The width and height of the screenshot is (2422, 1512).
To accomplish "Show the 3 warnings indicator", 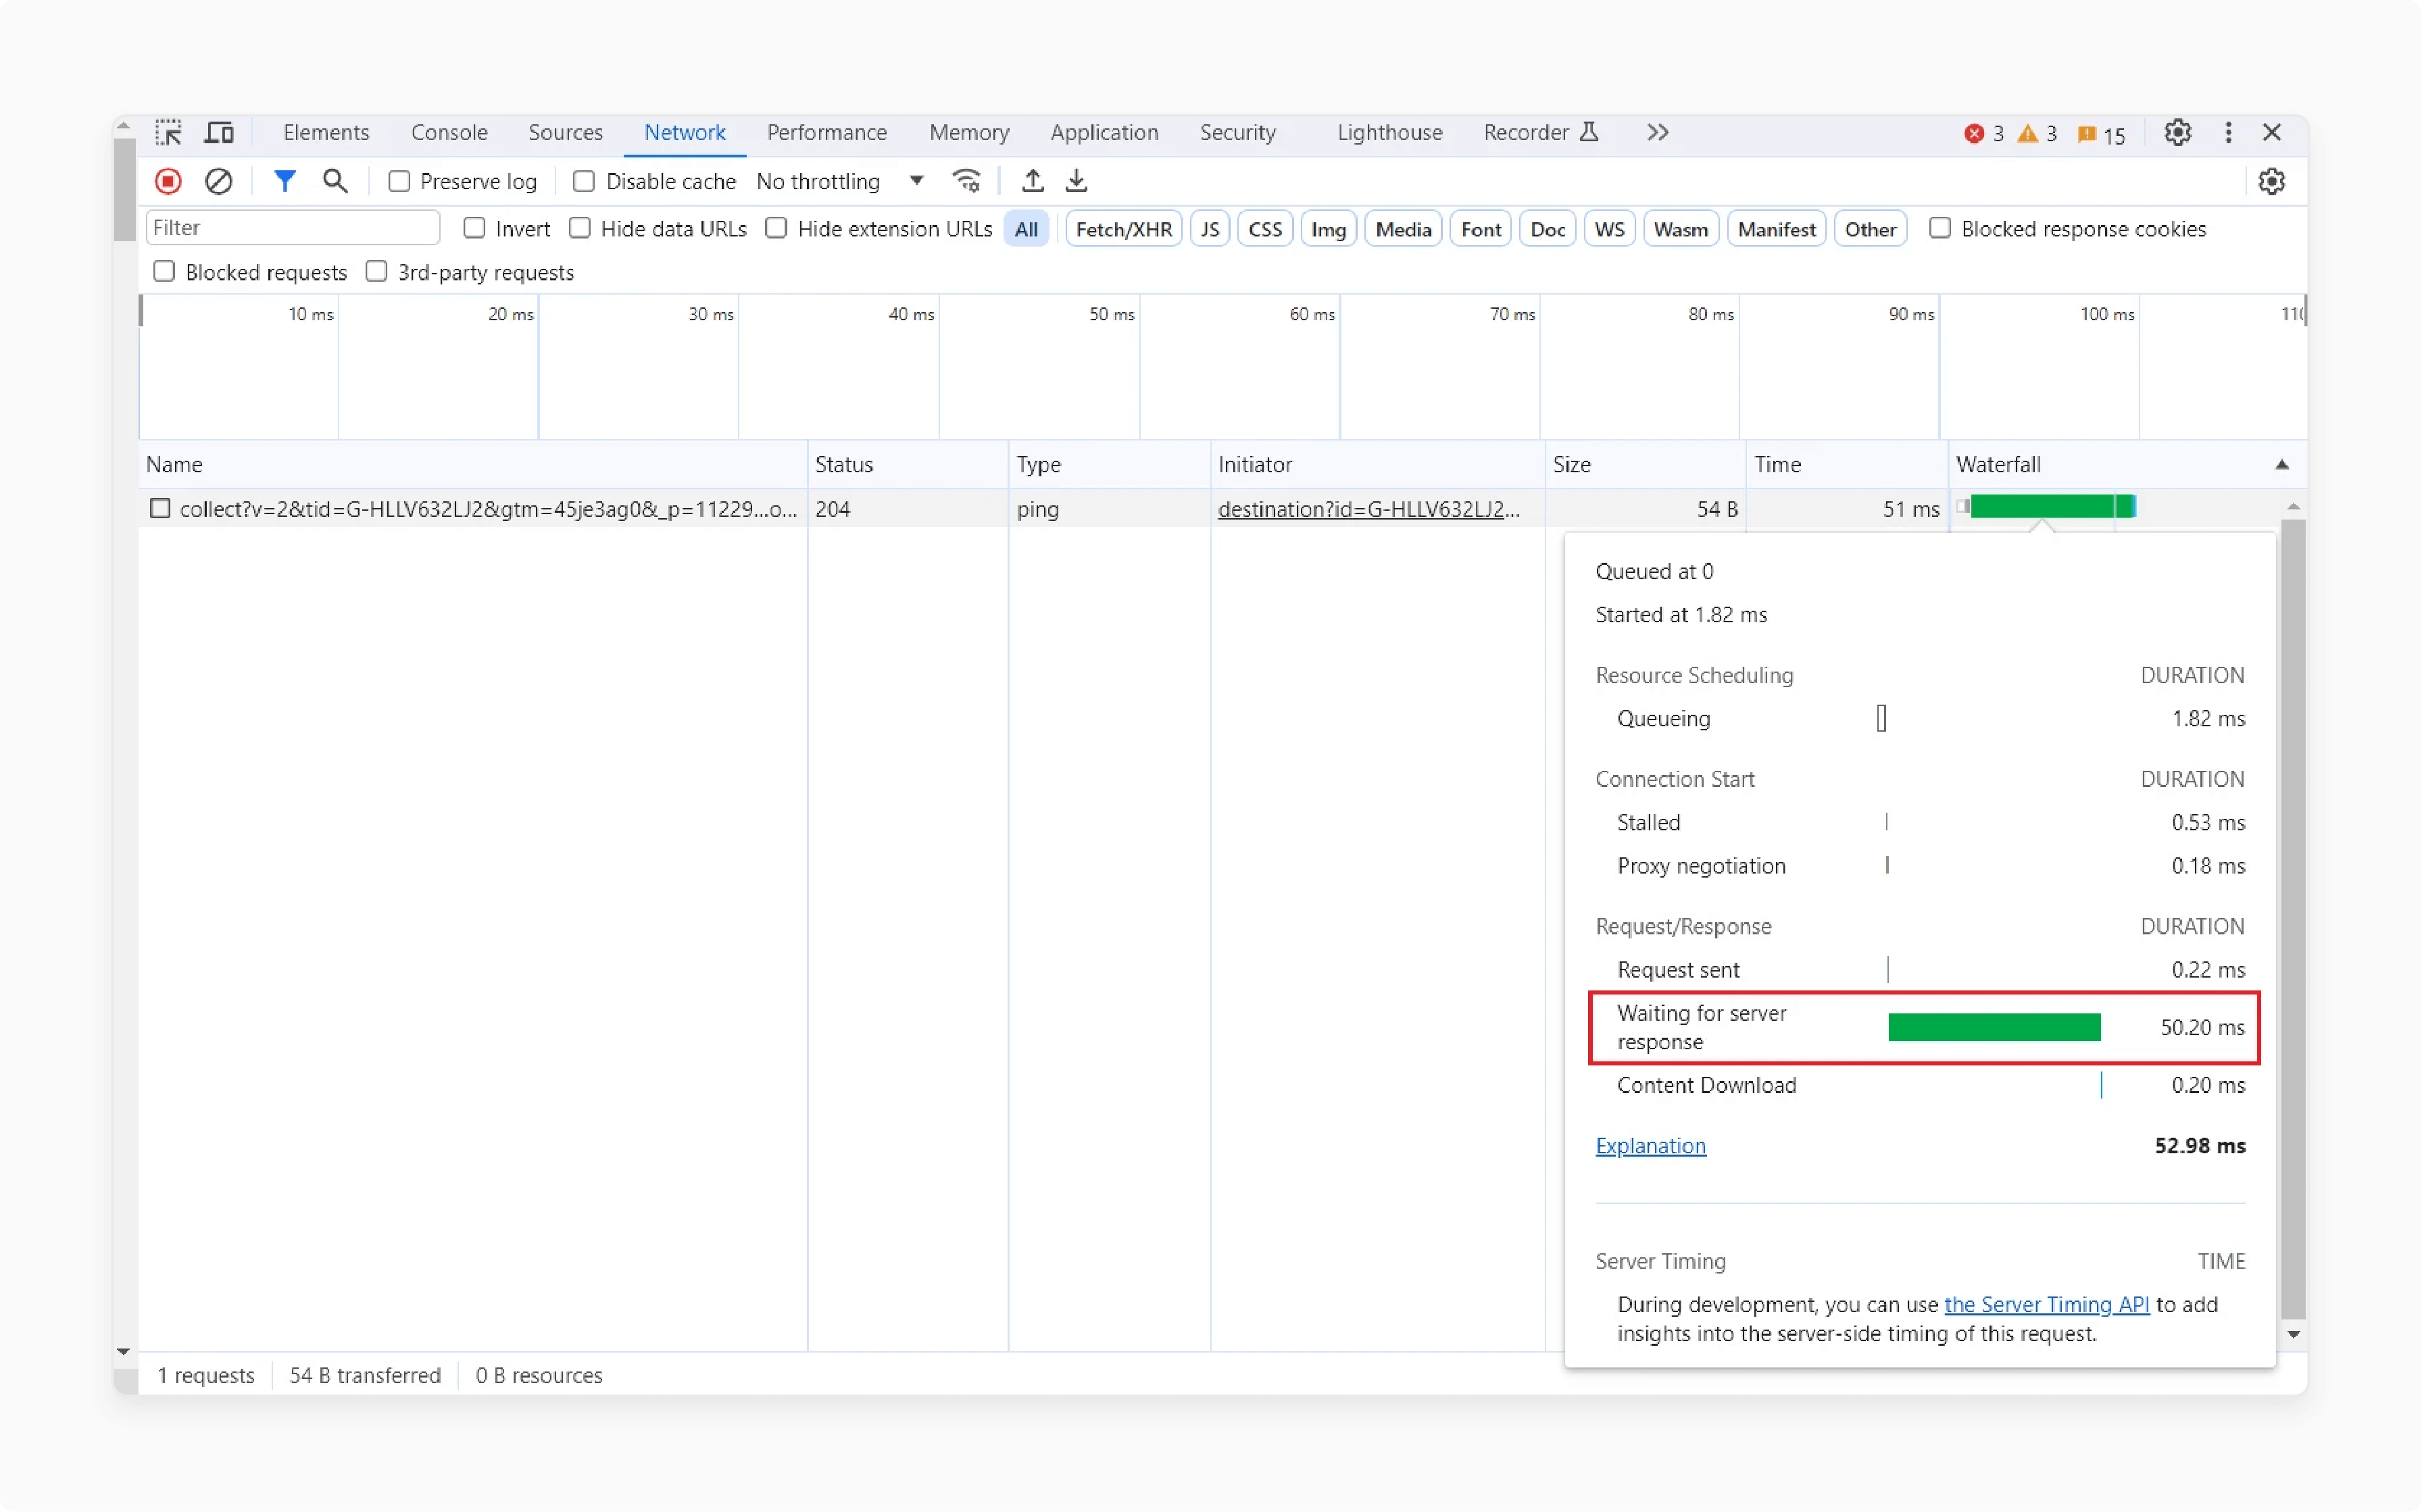I will (2037, 134).
